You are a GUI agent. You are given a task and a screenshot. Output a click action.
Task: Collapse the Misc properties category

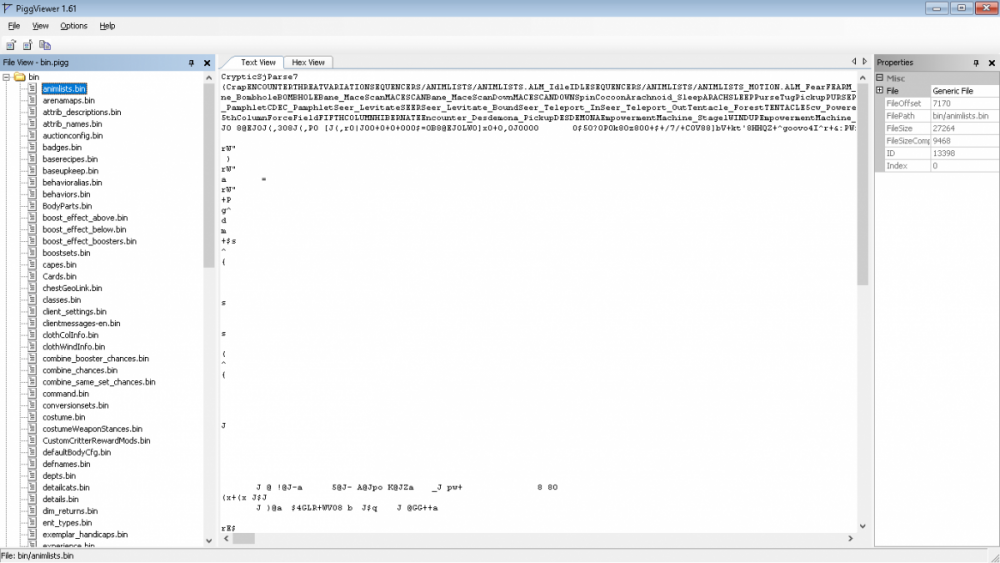tap(880, 77)
